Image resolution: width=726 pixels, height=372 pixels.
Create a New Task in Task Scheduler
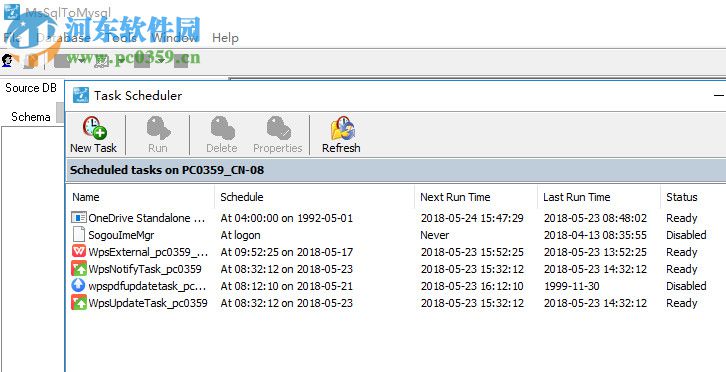coord(94,134)
